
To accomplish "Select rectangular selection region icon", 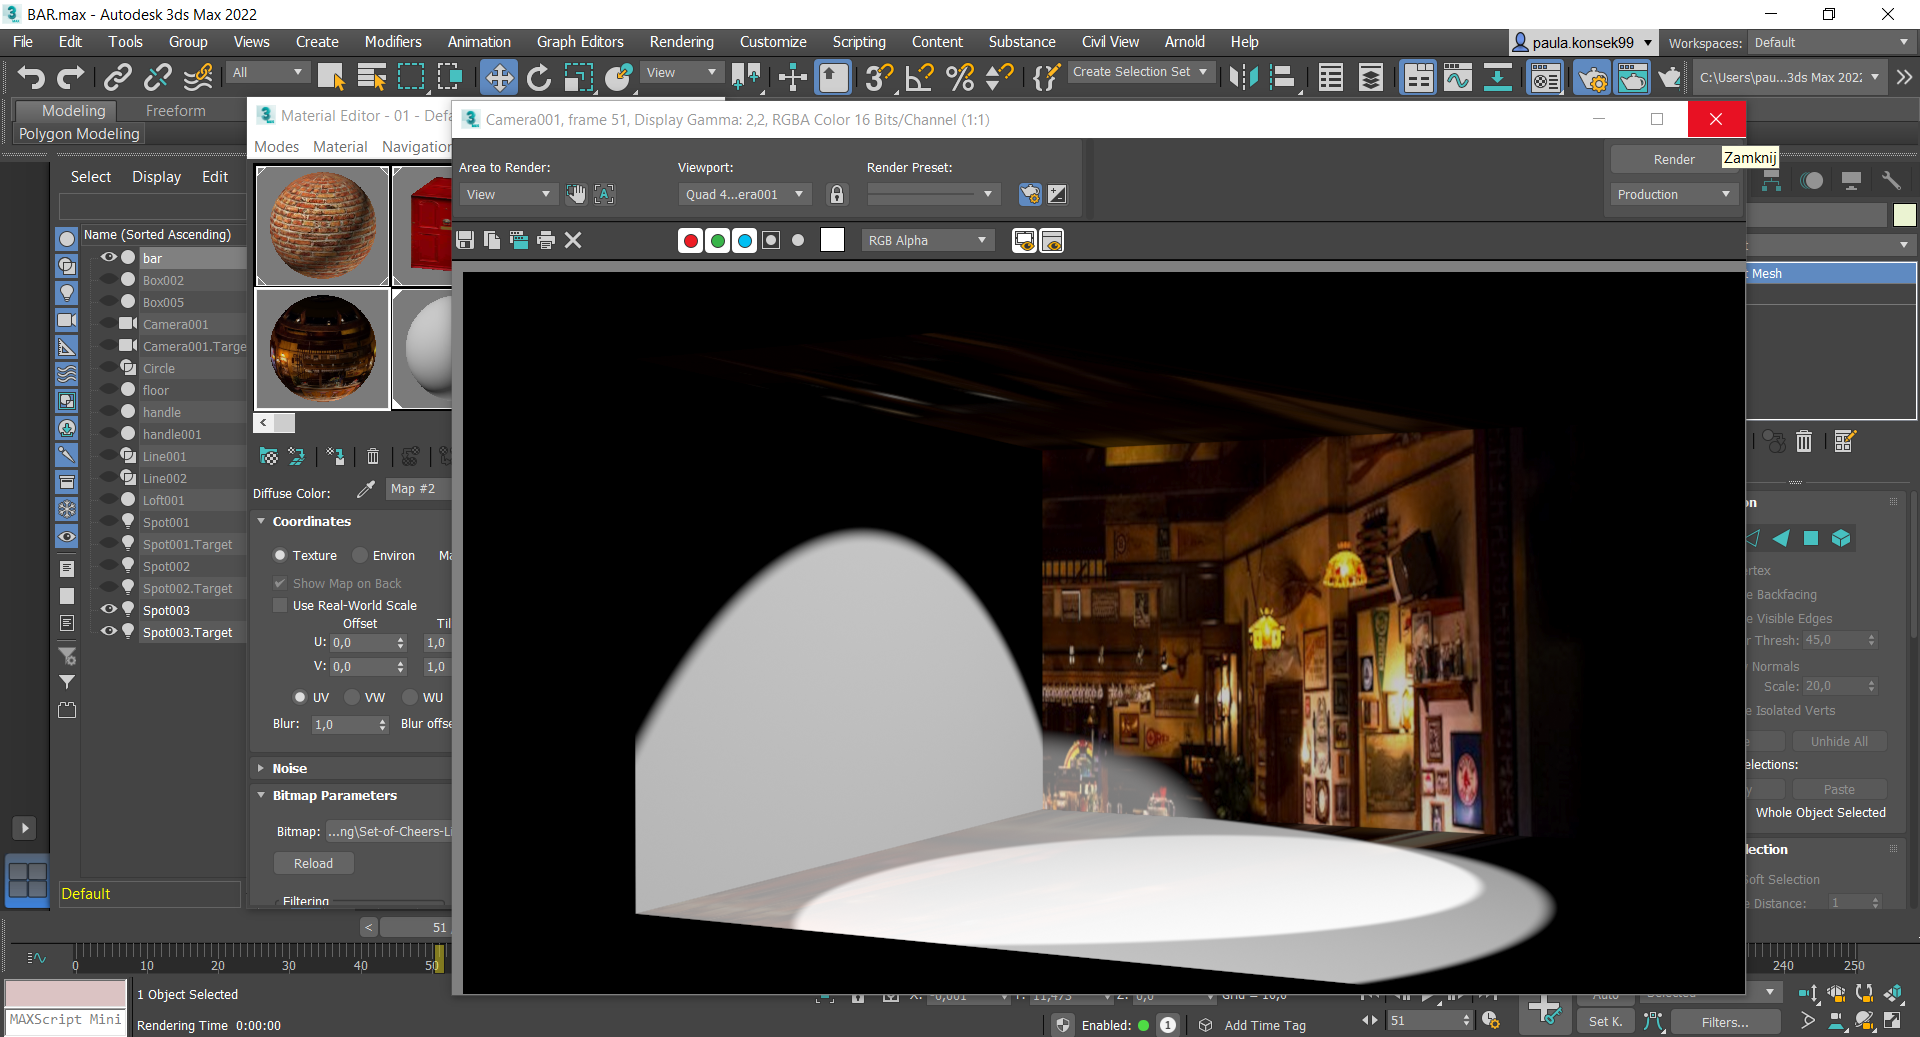I will [x=411, y=77].
